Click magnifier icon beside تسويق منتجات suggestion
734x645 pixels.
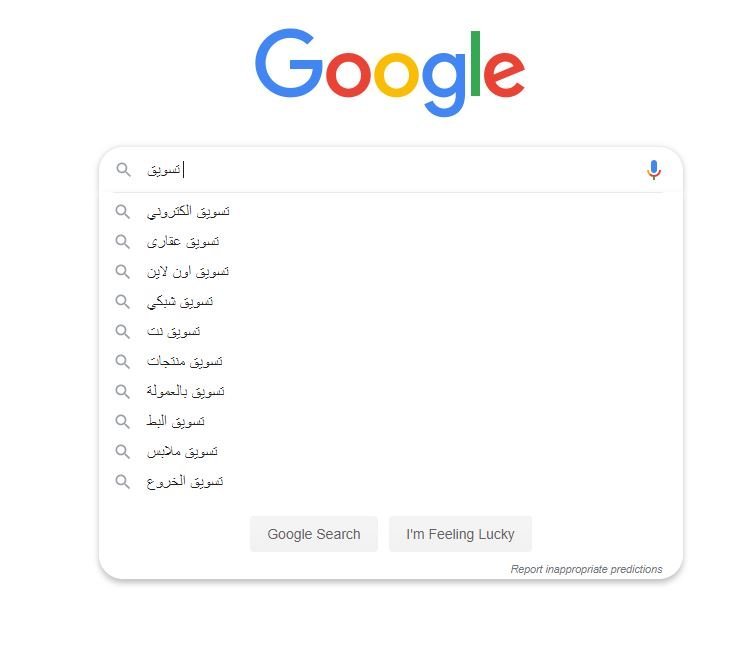(x=123, y=361)
